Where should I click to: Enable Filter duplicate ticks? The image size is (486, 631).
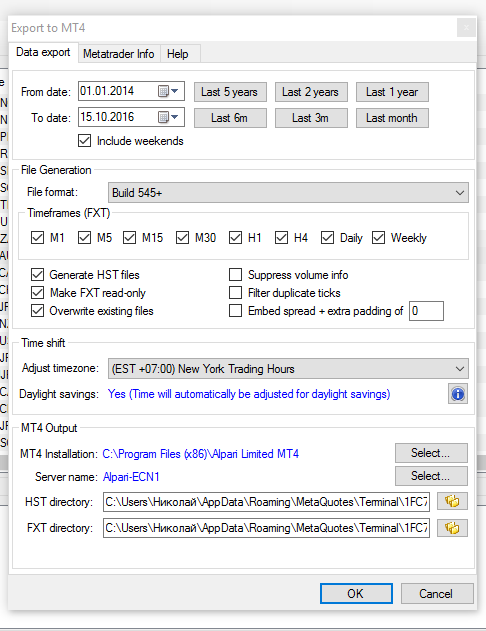tap(235, 293)
